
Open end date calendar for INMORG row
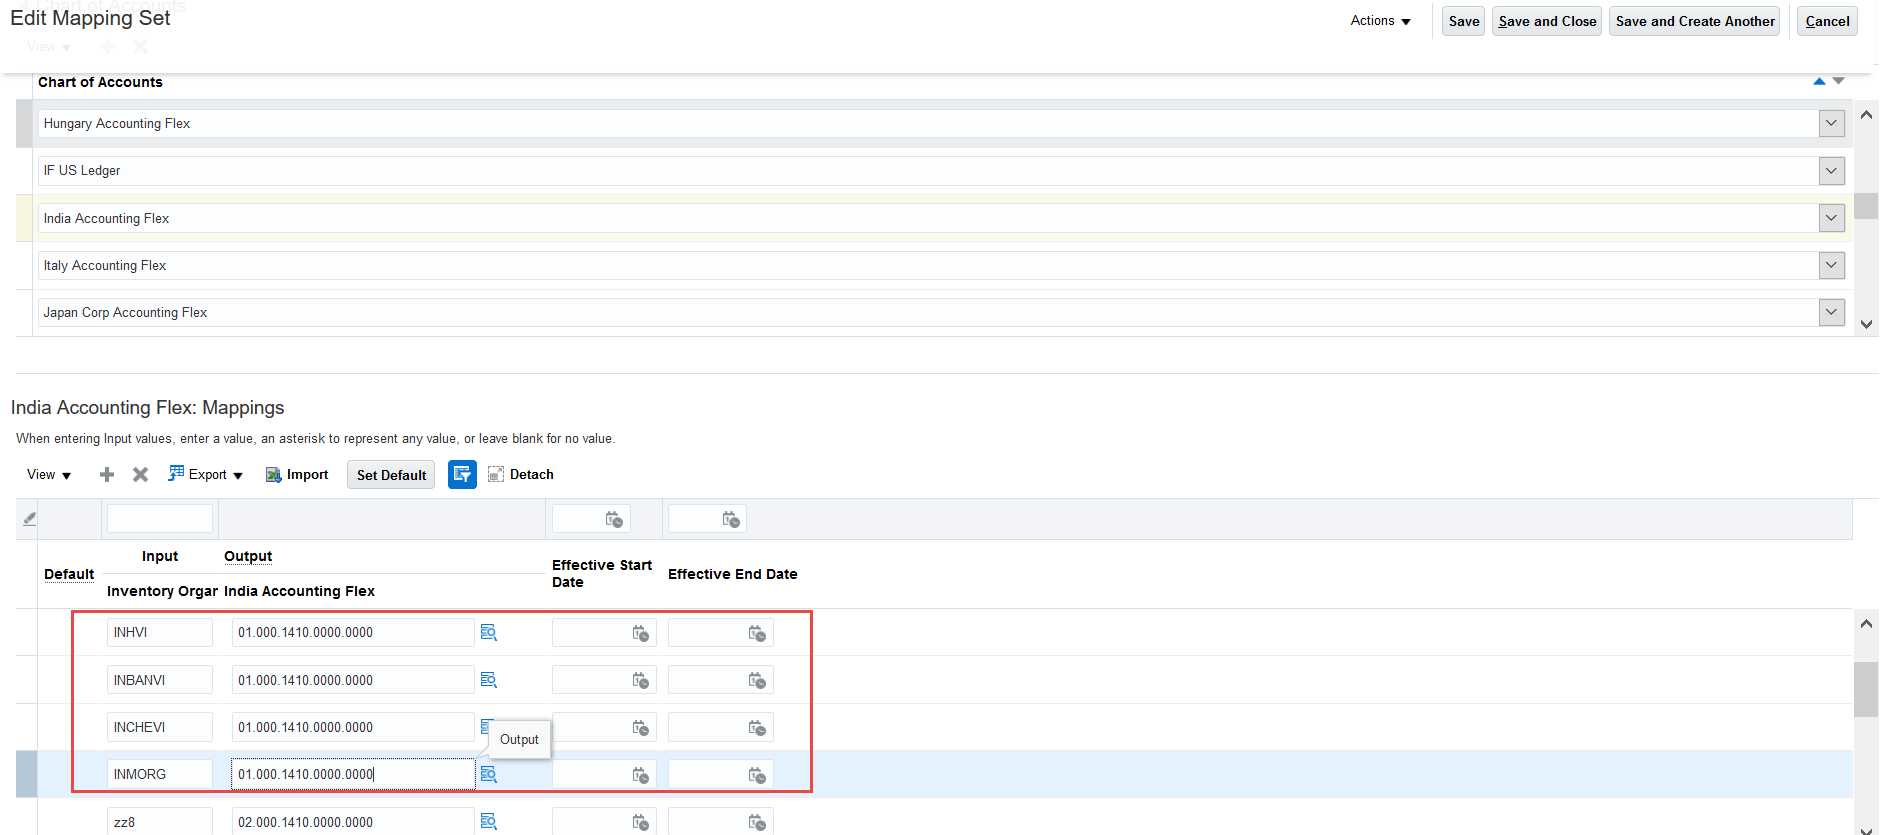click(x=757, y=775)
